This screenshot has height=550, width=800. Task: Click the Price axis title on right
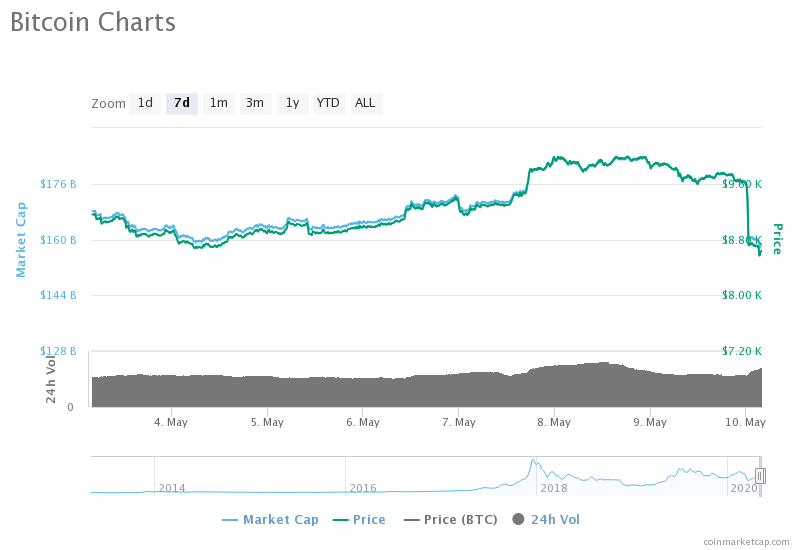[778, 239]
